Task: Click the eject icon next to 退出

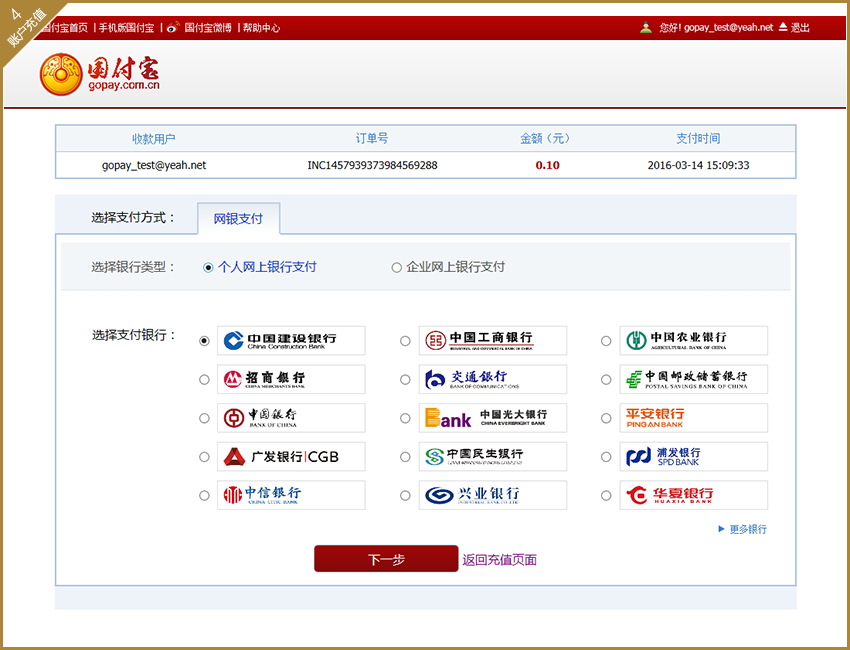Action: click(783, 27)
